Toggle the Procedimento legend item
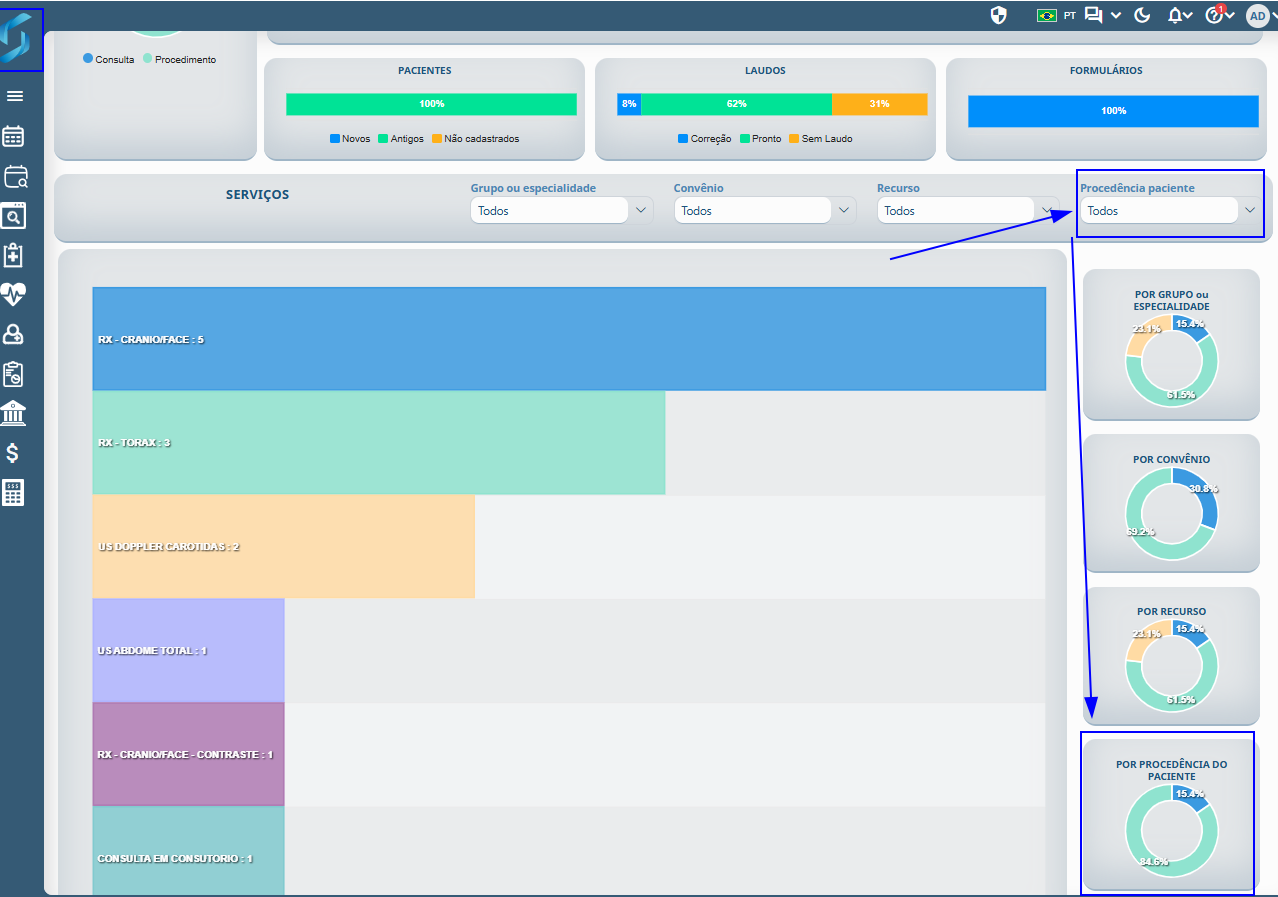Screen dimensions: 1278x897 179,59
